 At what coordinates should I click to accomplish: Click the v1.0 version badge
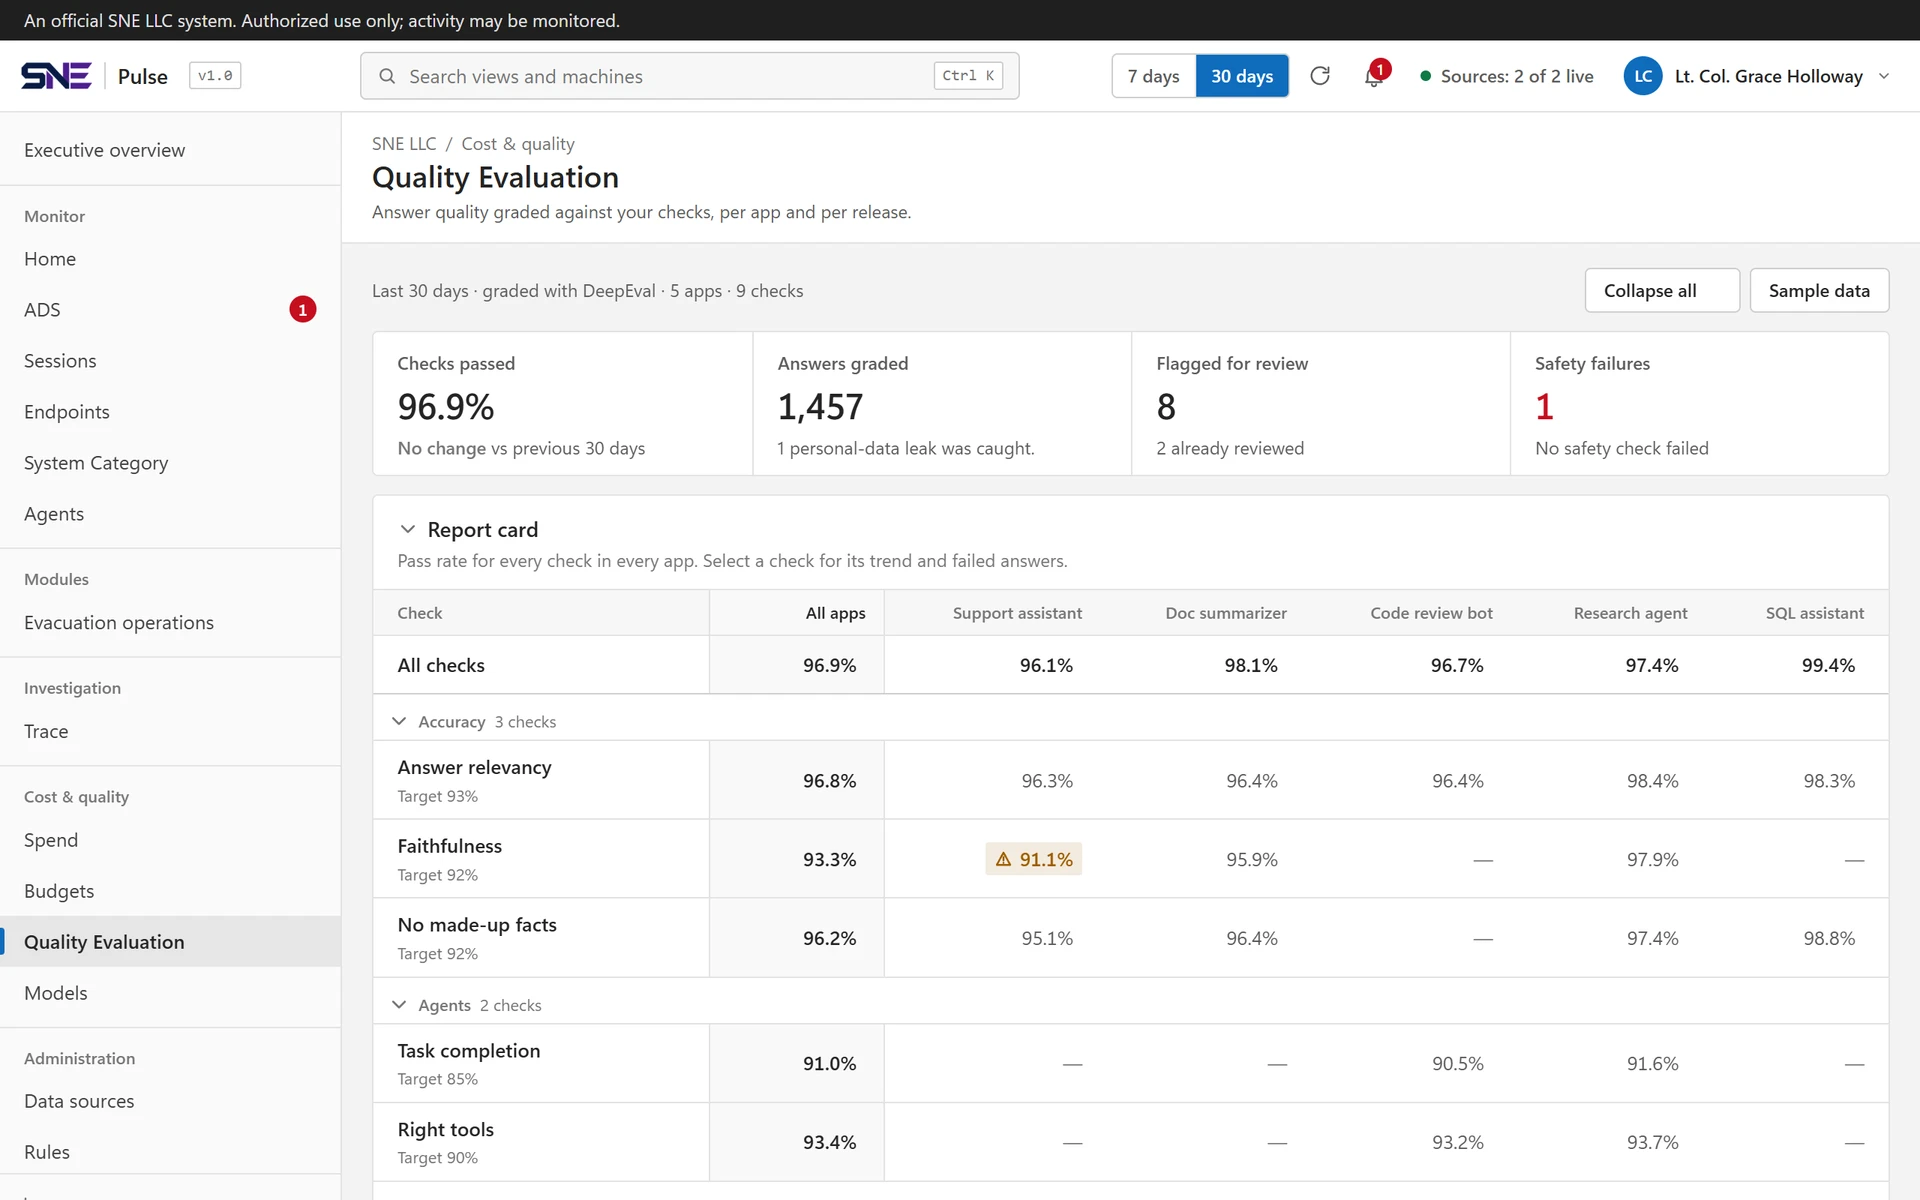click(215, 76)
